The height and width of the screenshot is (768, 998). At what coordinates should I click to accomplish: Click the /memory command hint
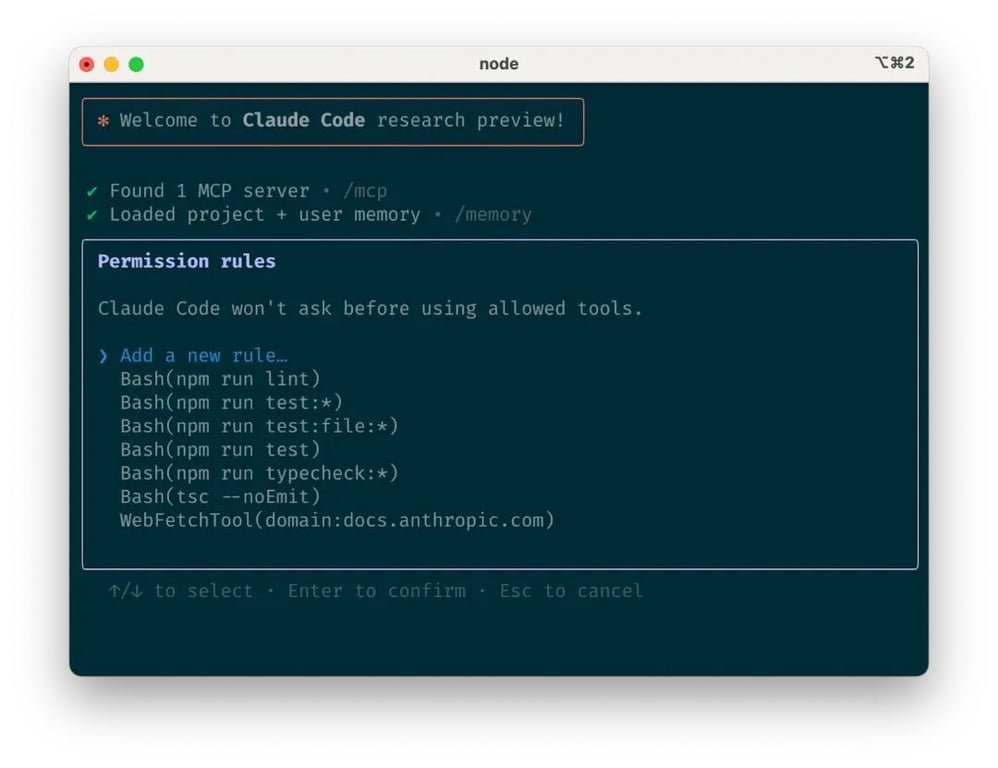[x=493, y=215]
